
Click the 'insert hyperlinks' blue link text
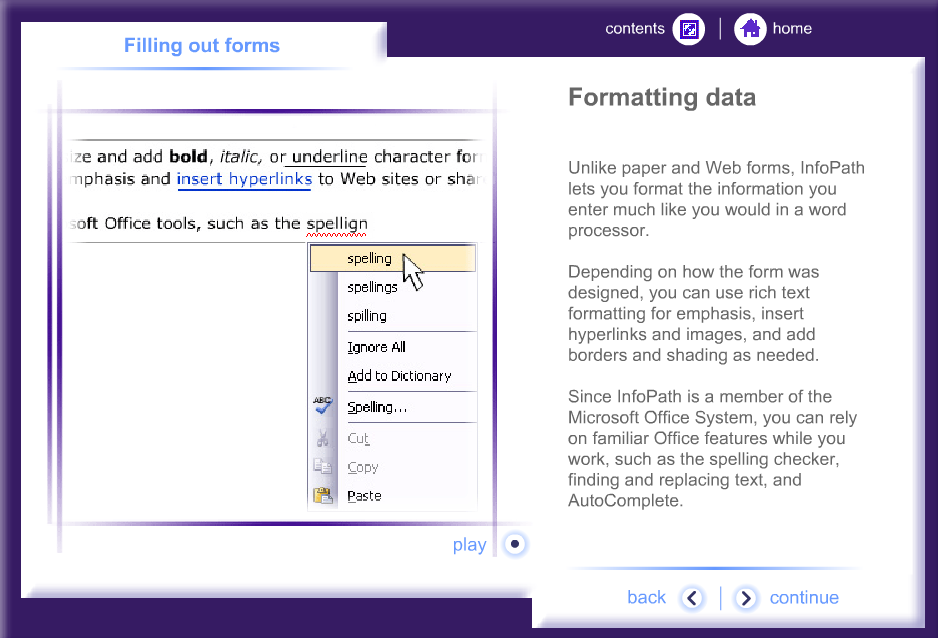tap(244, 179)
